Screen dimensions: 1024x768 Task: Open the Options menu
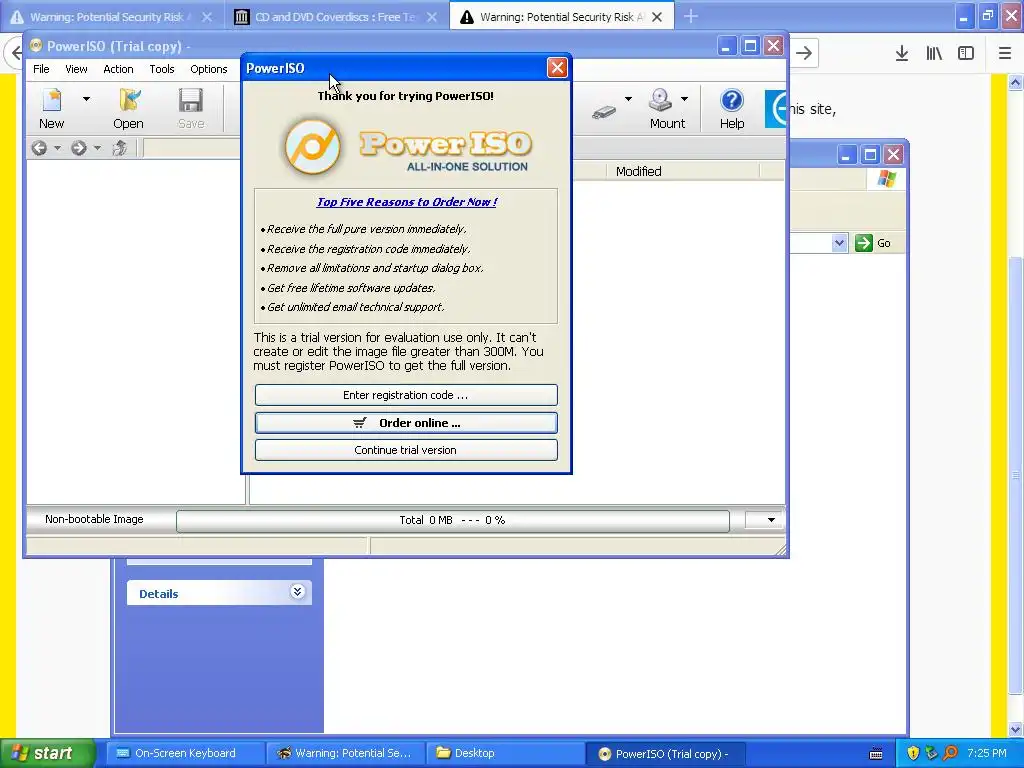click(x=209, y=69)
